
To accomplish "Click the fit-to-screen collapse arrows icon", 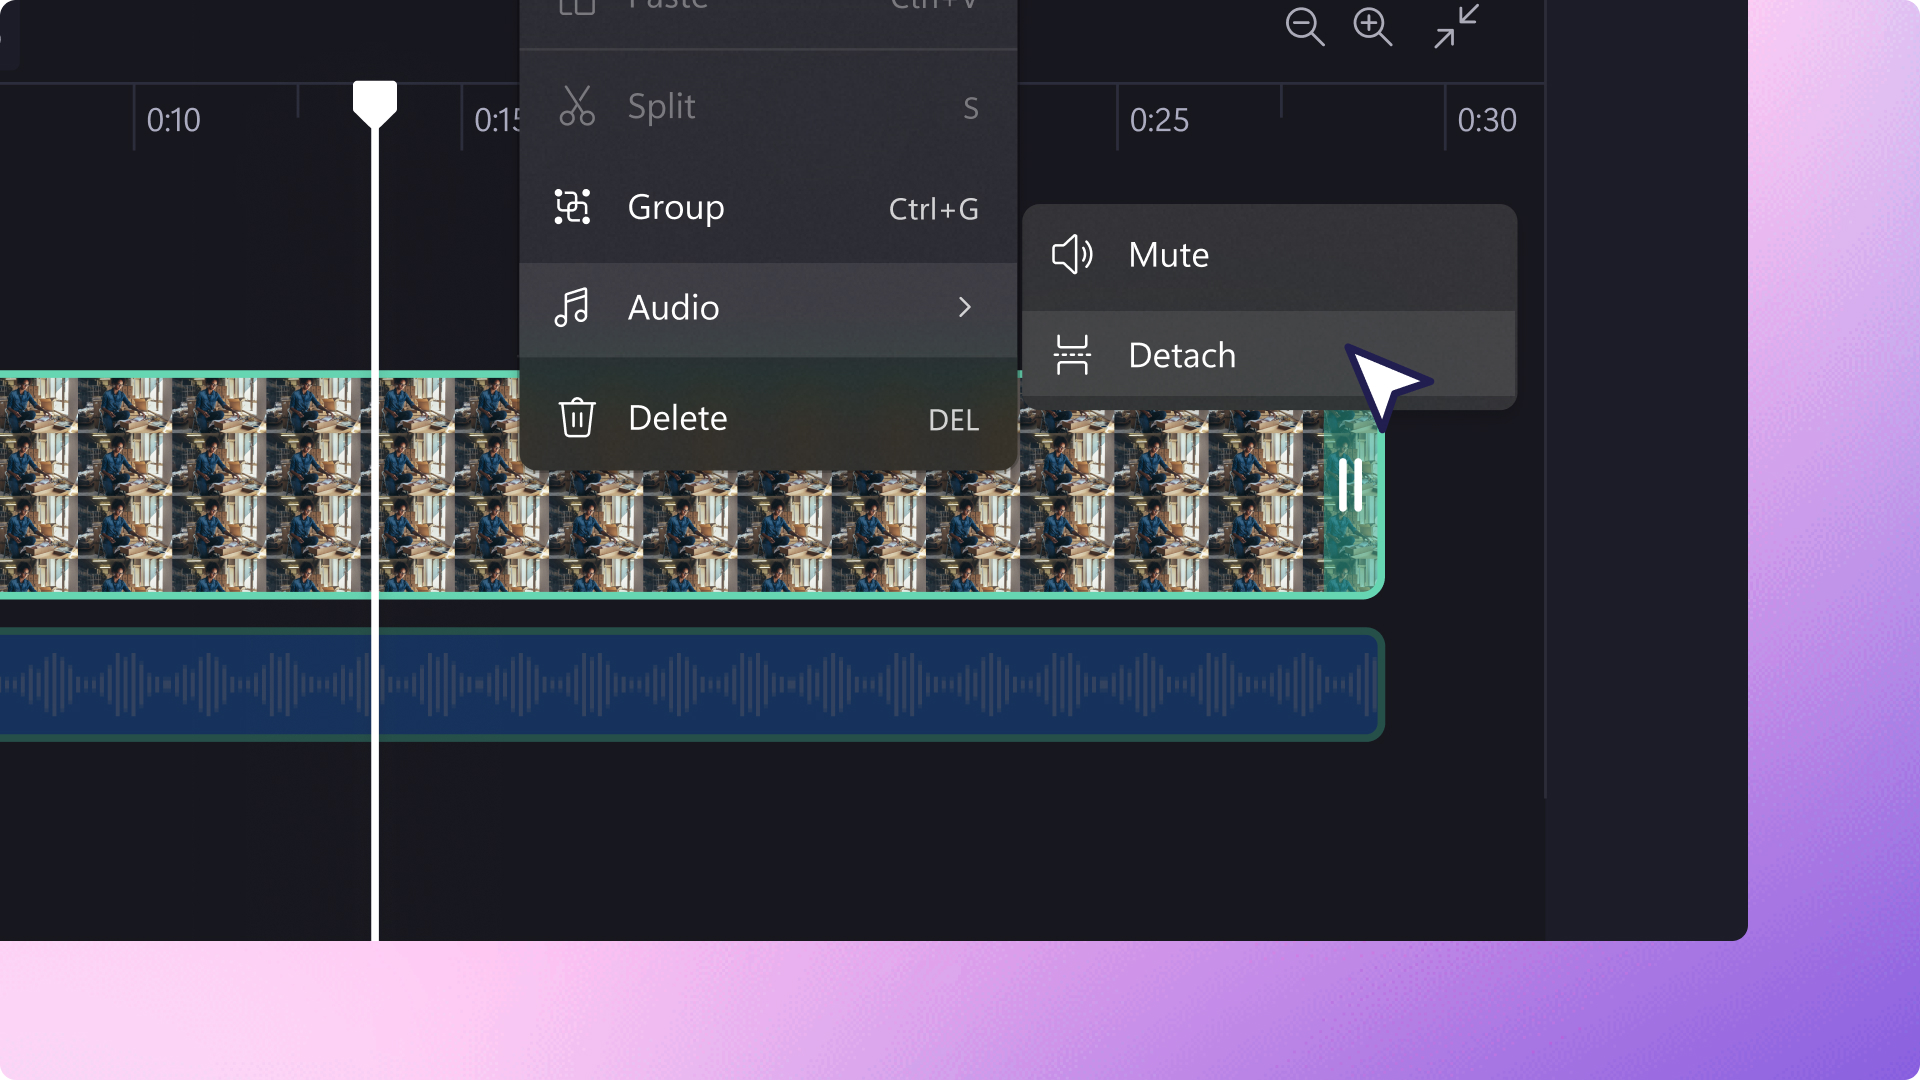I will [x=1455, y=27].
